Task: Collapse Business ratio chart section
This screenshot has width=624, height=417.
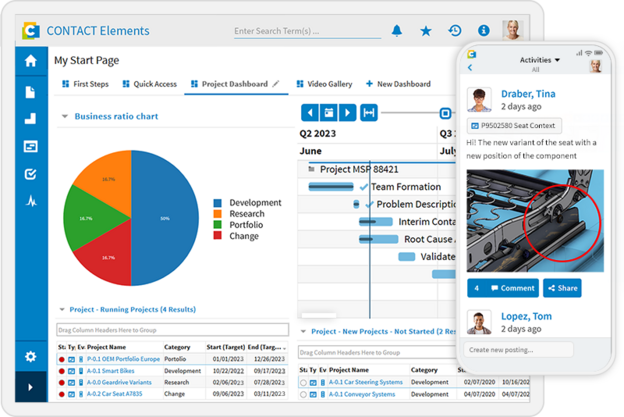Action: [x=64, y=117]
